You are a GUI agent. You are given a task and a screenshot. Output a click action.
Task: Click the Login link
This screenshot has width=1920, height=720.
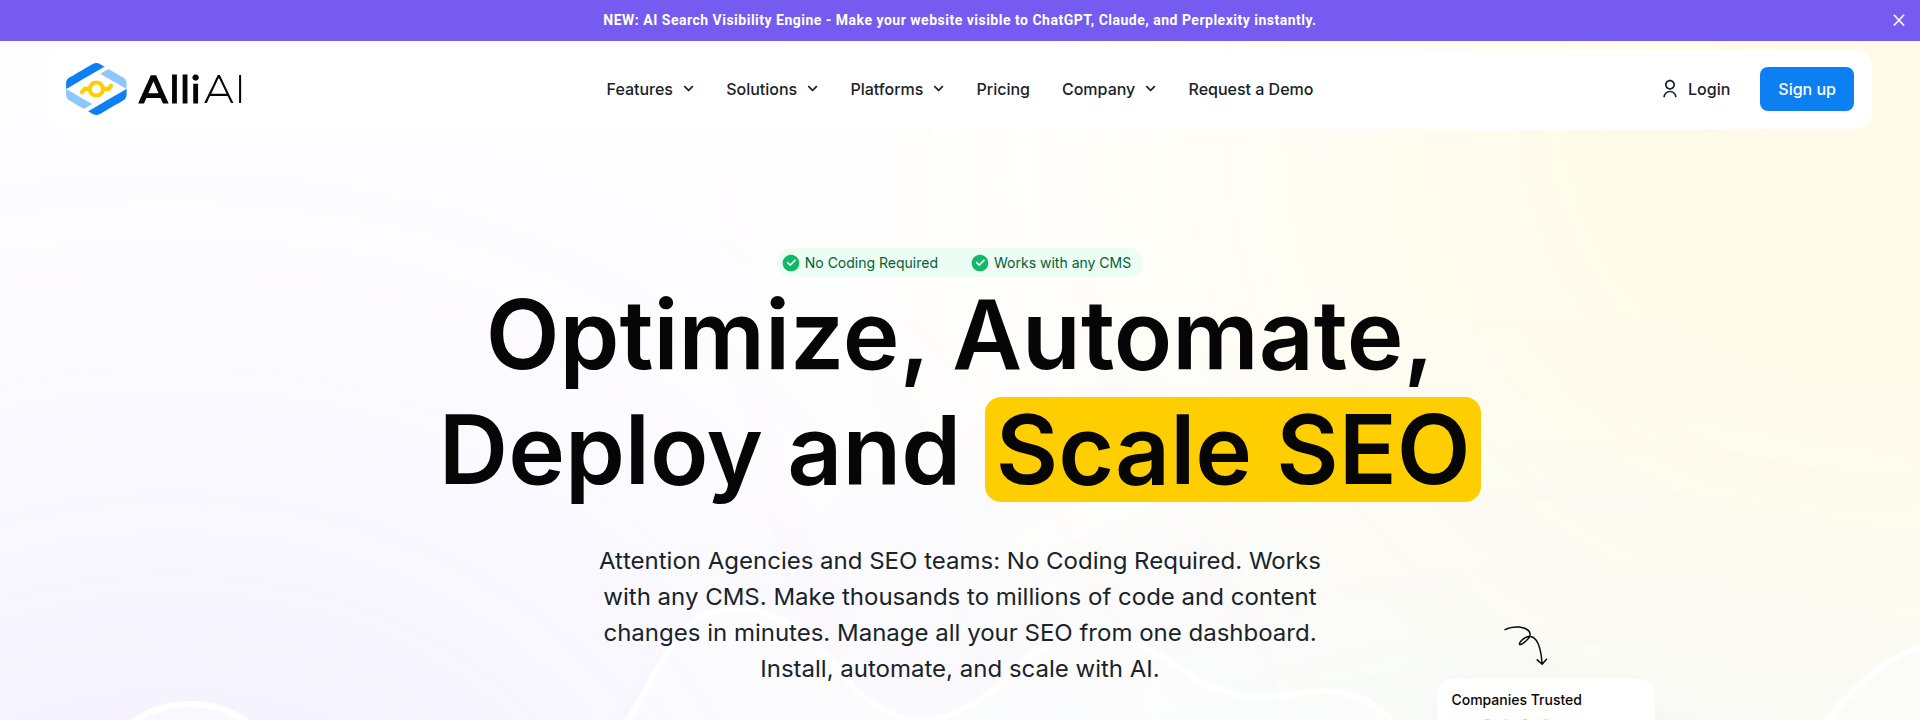[1708, 89]
